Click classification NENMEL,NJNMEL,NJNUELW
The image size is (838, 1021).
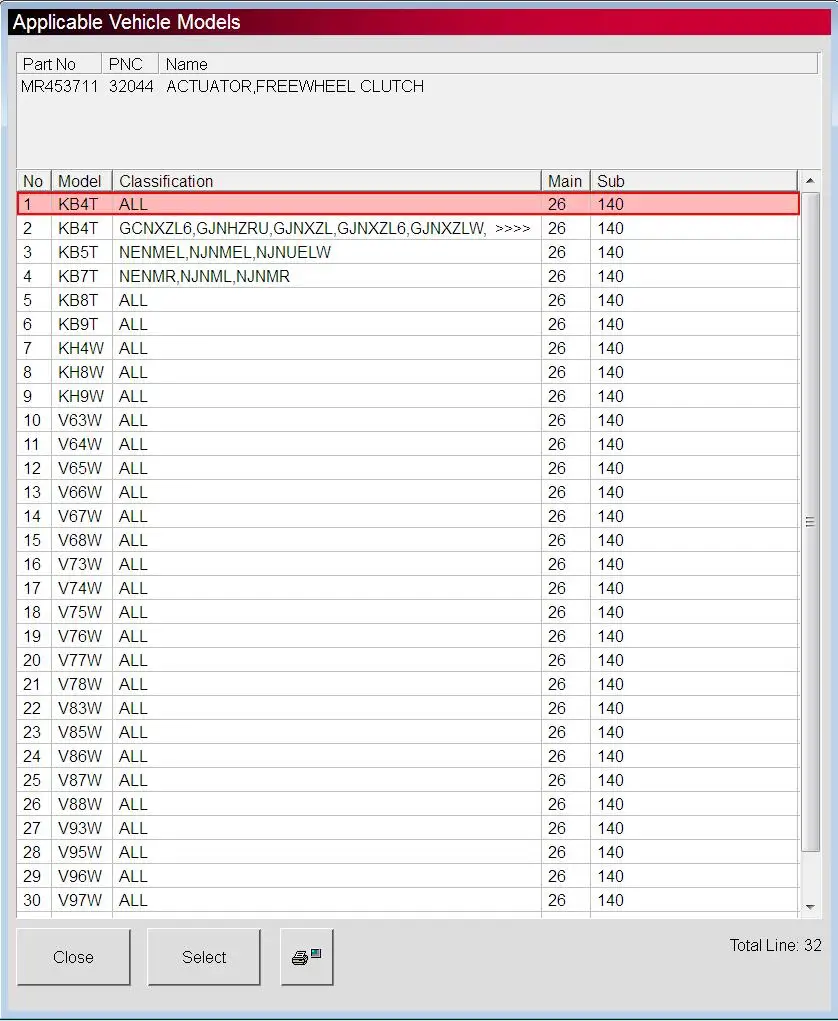click(x=225, y=253)
